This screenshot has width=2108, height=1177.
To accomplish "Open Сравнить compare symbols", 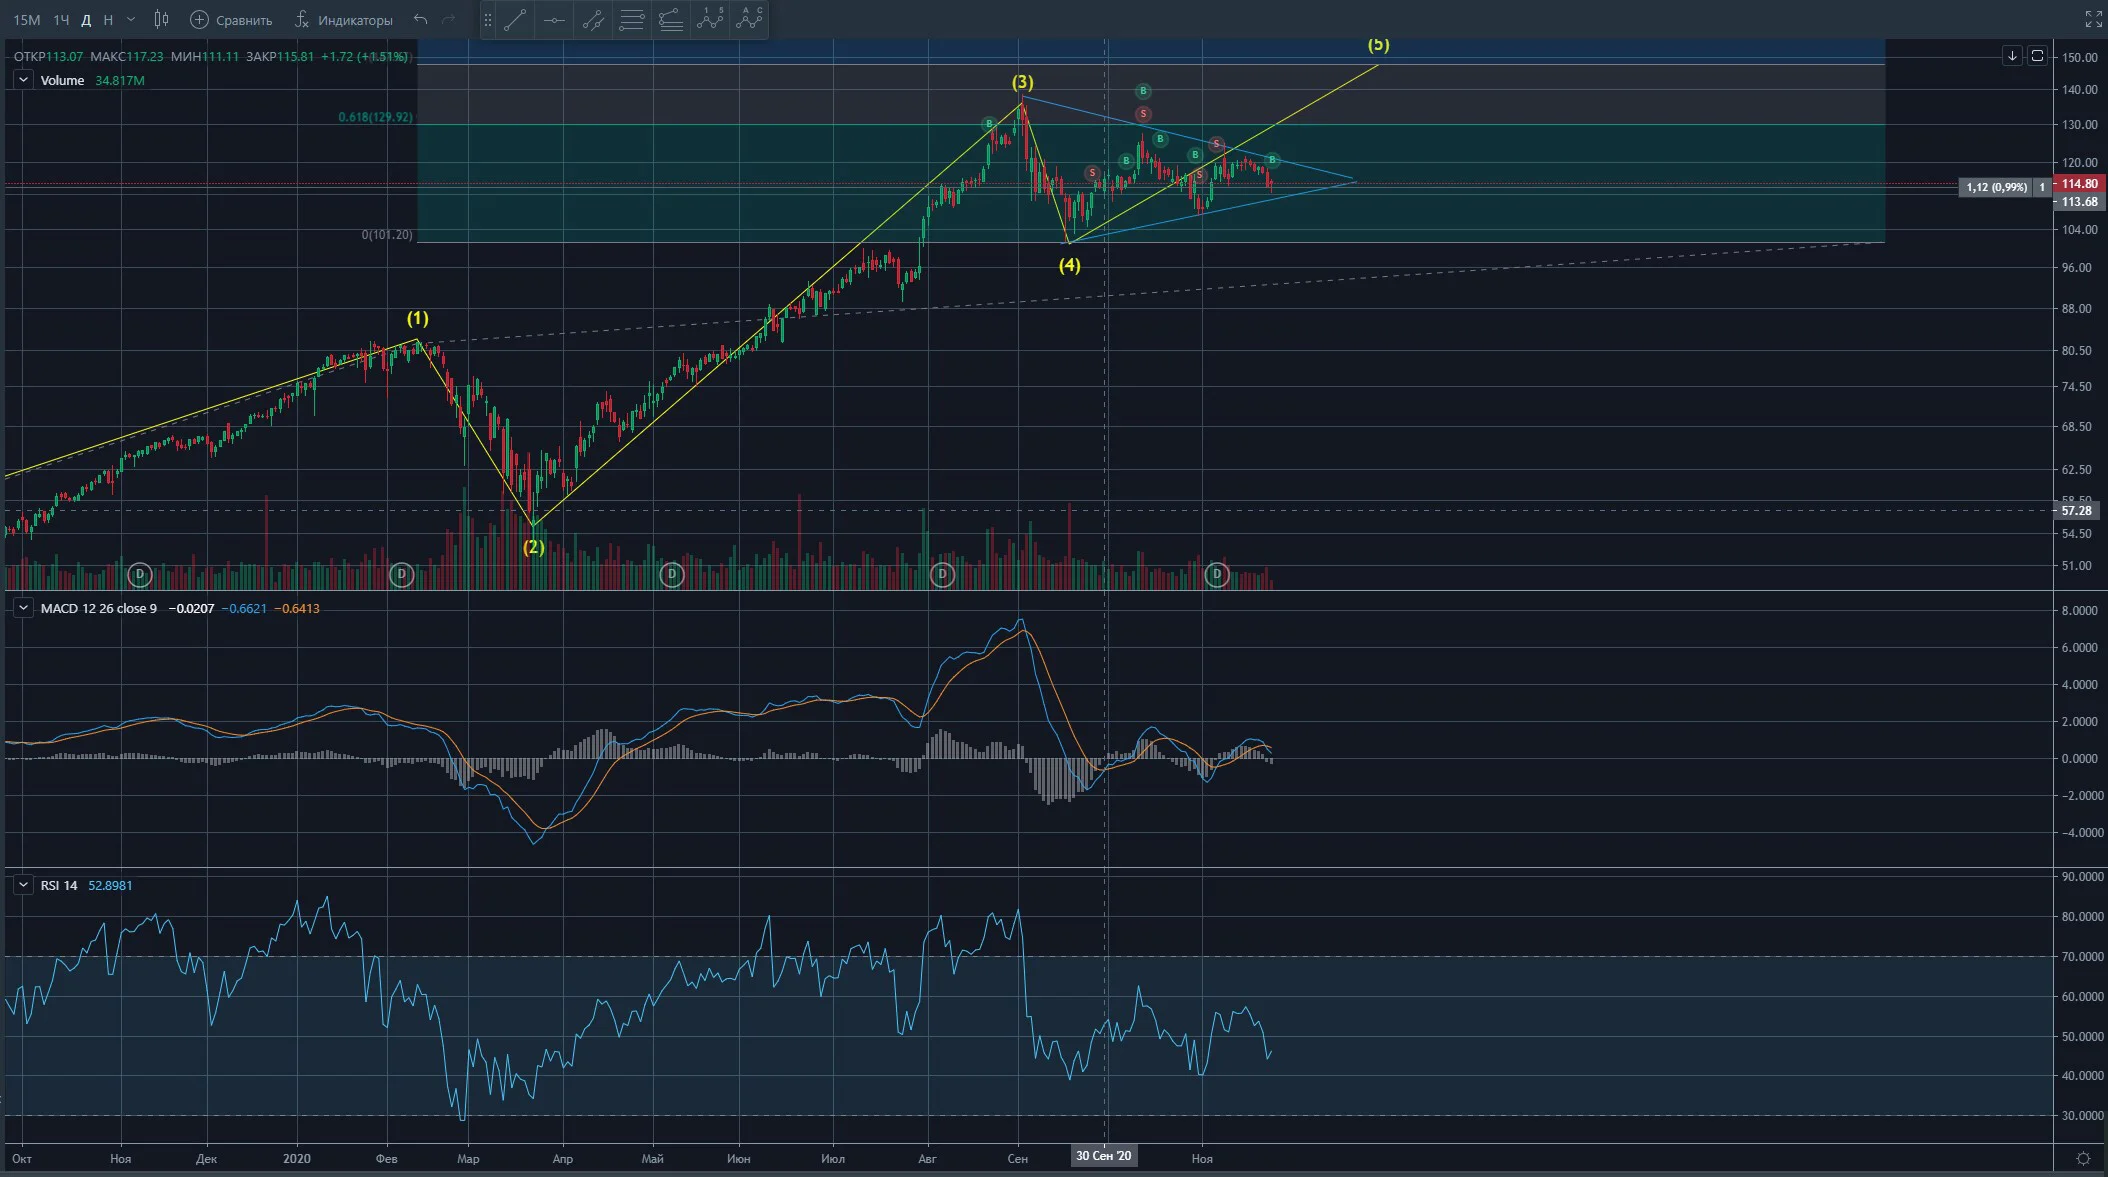I will point(231,20).
